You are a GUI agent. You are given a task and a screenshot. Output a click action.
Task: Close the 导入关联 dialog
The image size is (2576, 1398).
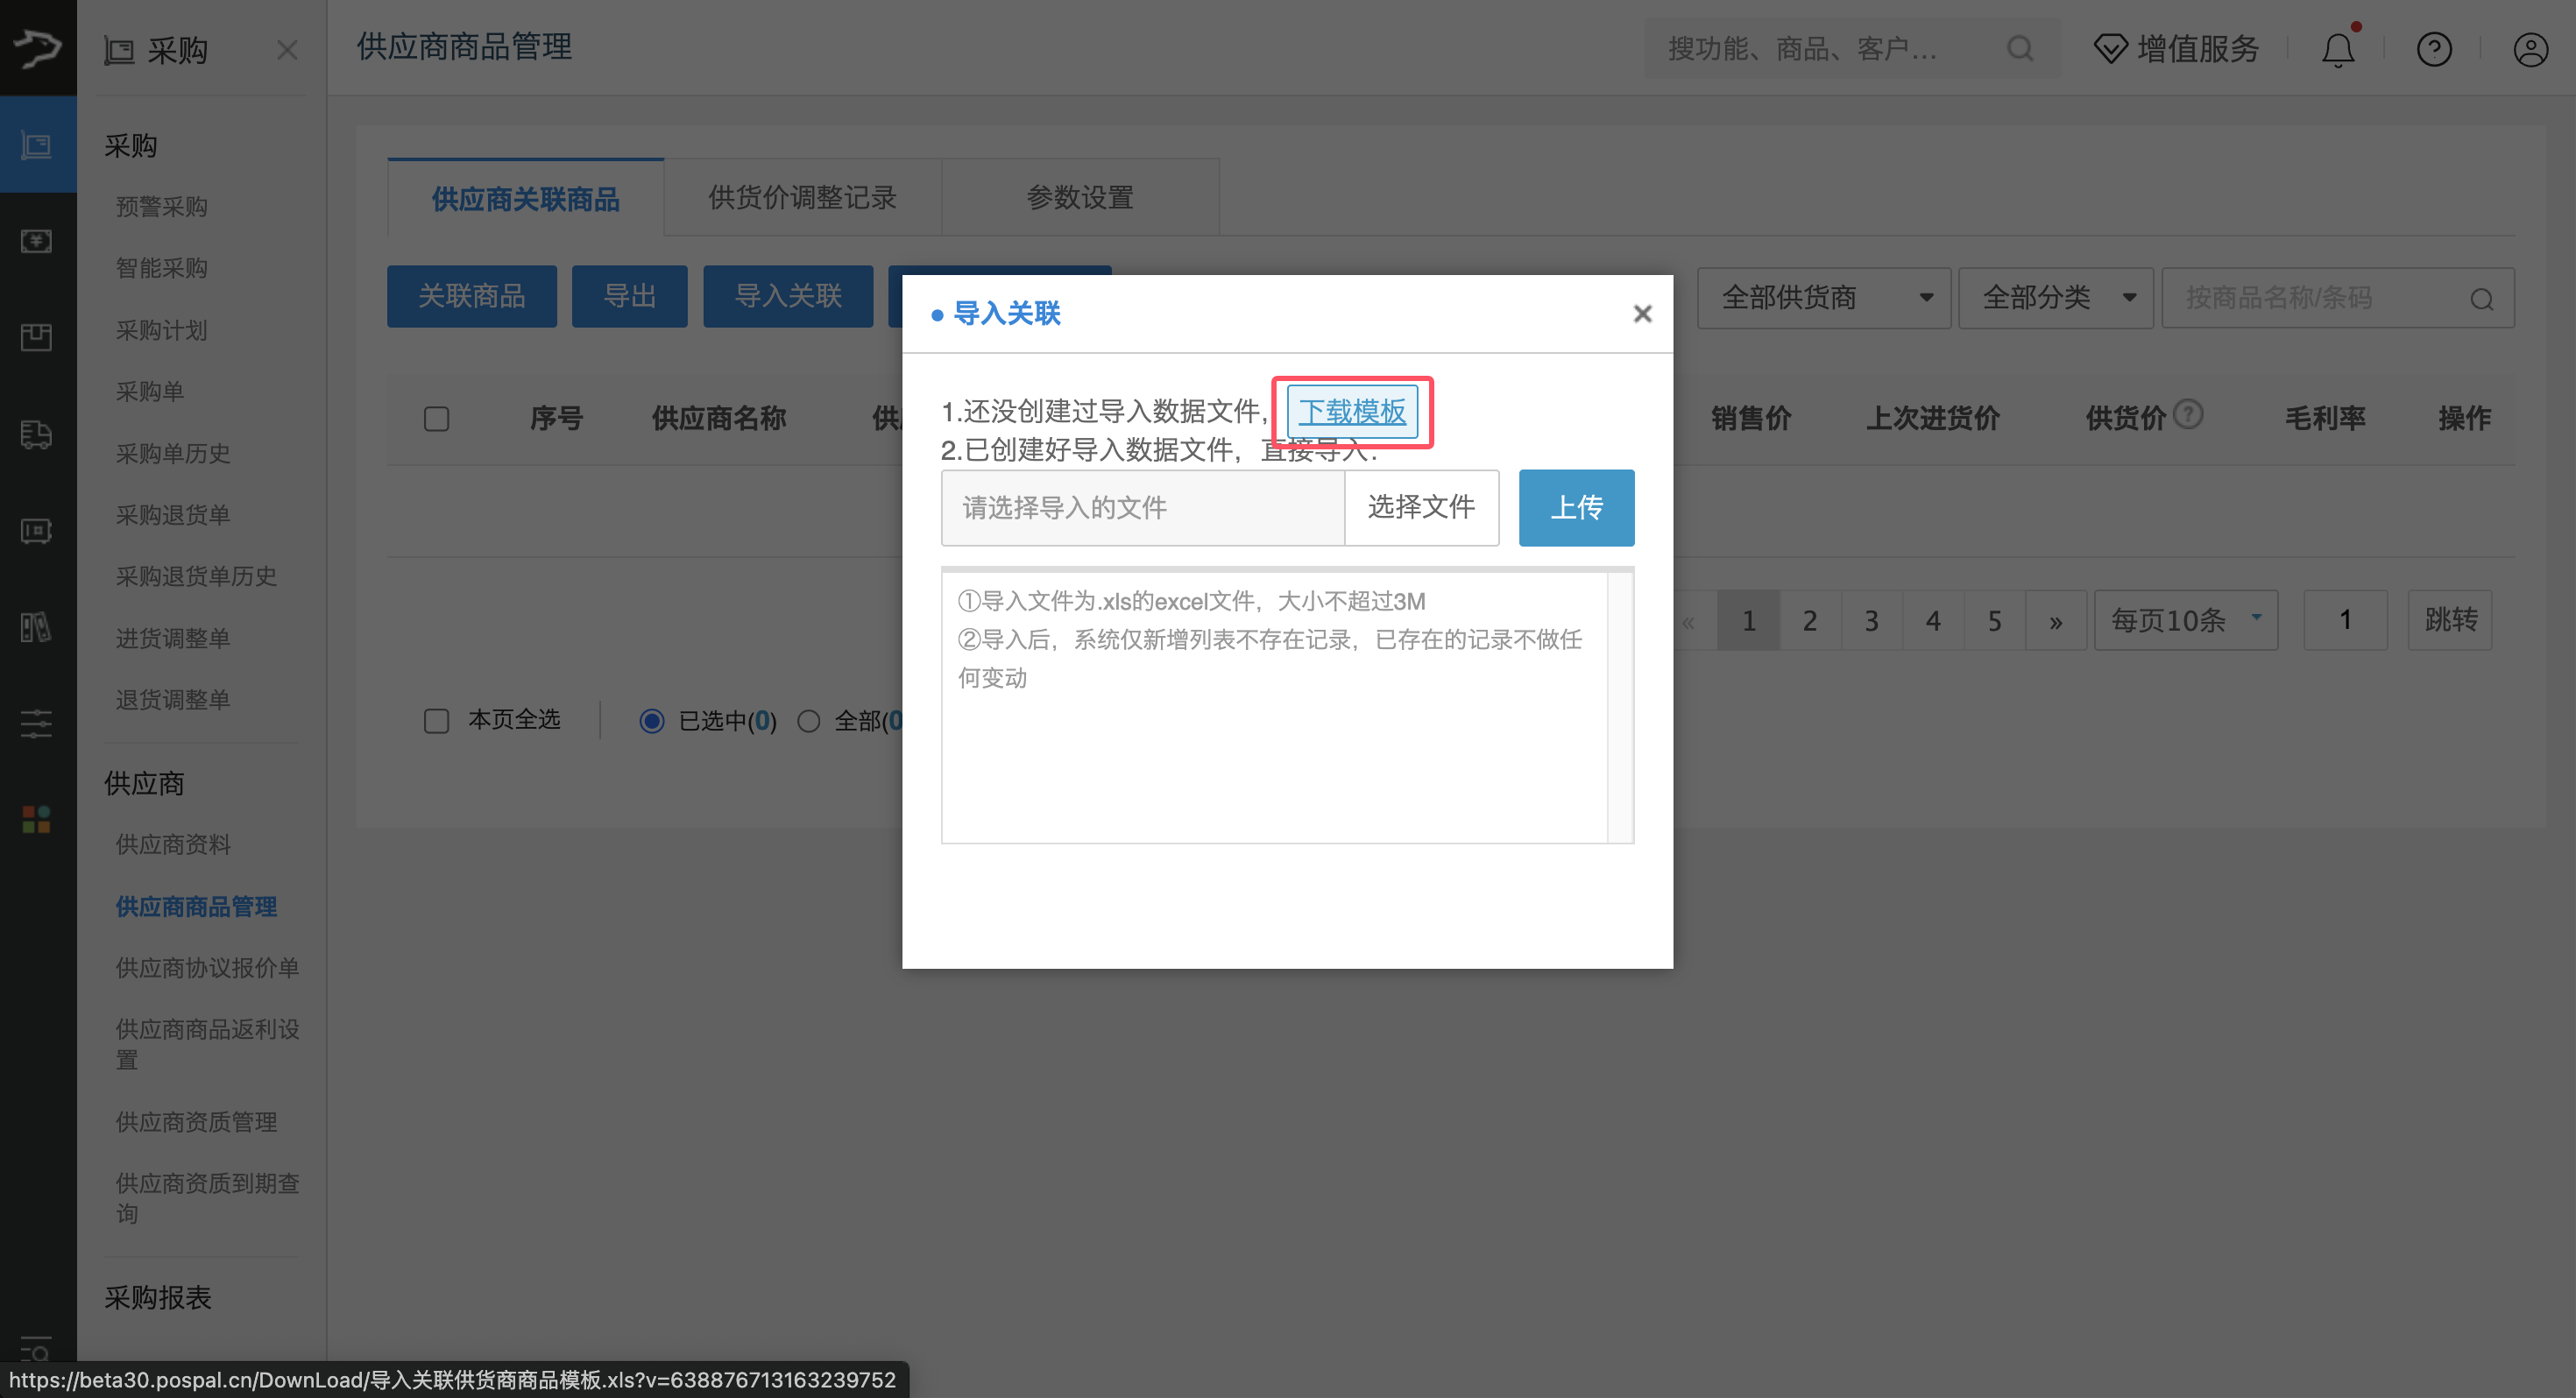pos(1642,314)
